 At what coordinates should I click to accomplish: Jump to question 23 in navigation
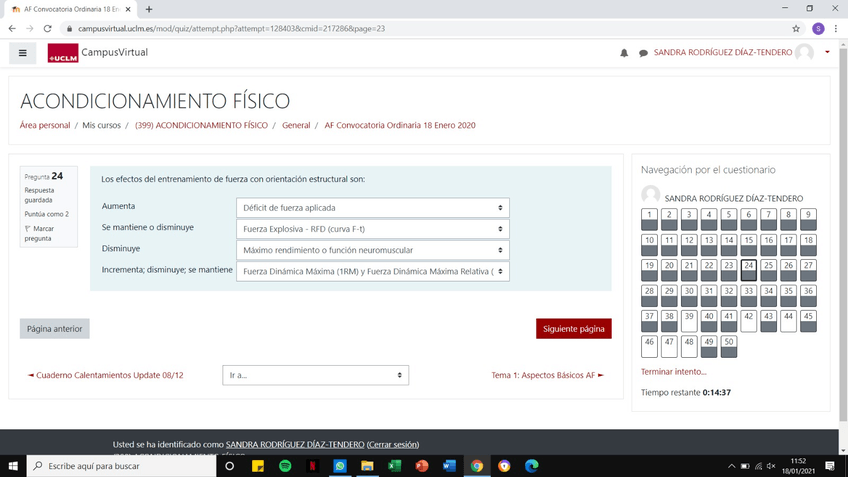point(728,270)
